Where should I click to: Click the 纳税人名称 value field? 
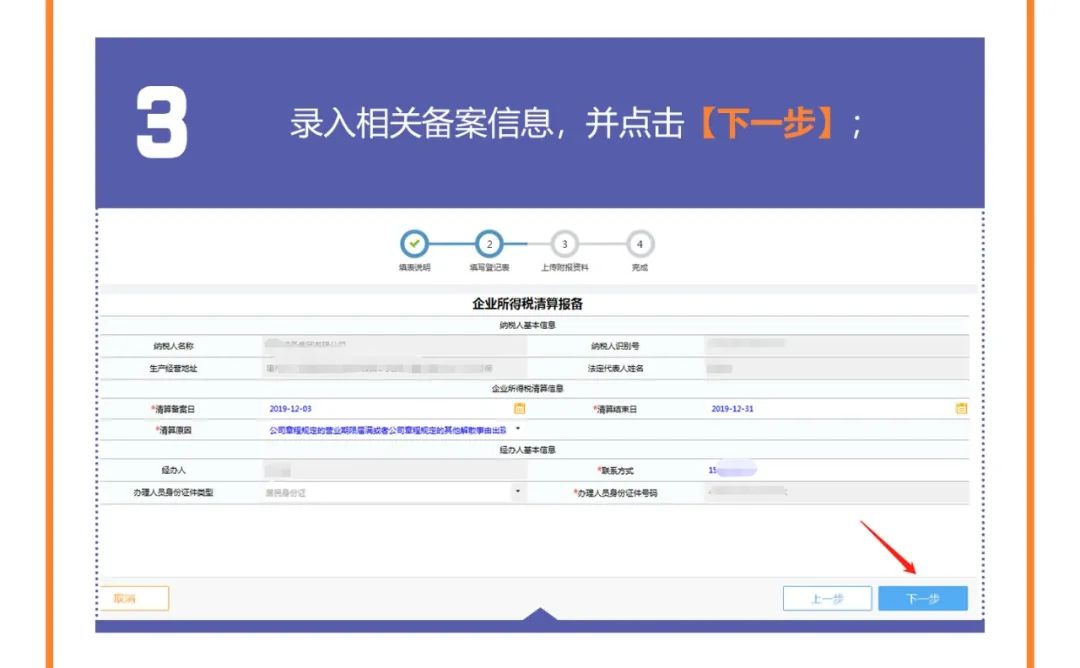tap(380, 346)
